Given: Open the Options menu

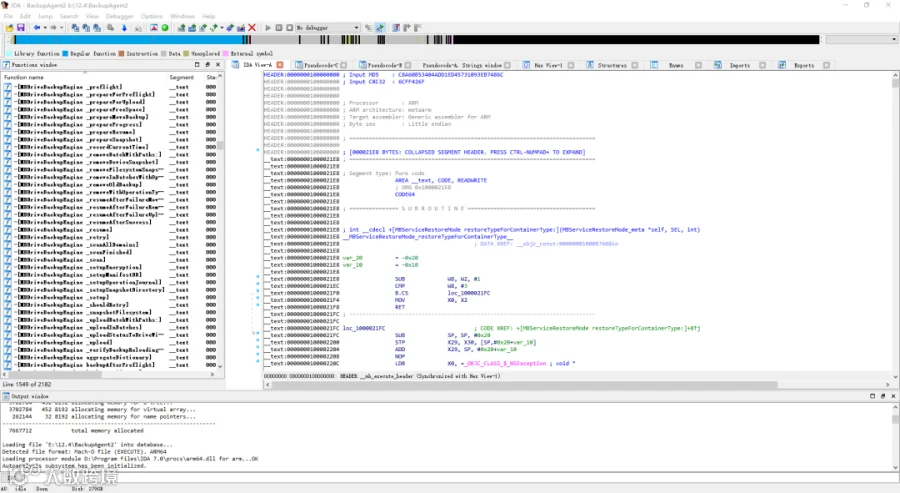Looking at the screenshot, I should point(152,16).
